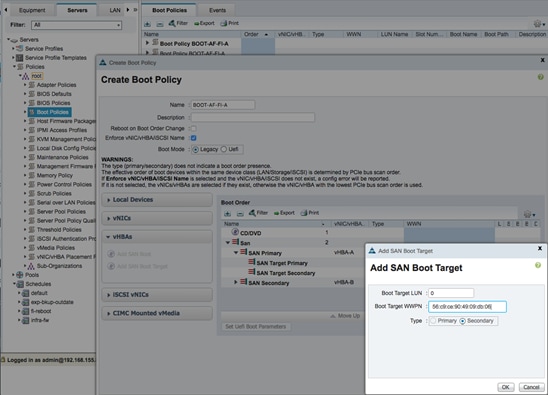
Task: Select the CD/DVD boot order row
Action: click(250, 233)
